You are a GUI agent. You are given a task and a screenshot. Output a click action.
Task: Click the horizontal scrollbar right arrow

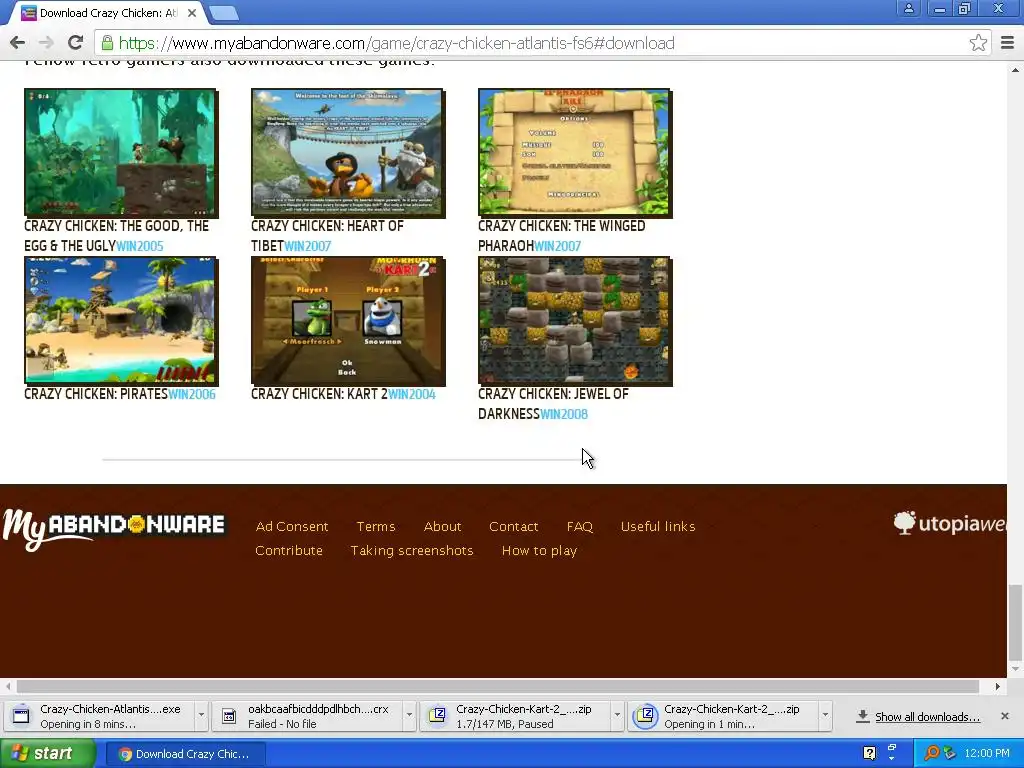pyautogui.click(x=999, y=686)
